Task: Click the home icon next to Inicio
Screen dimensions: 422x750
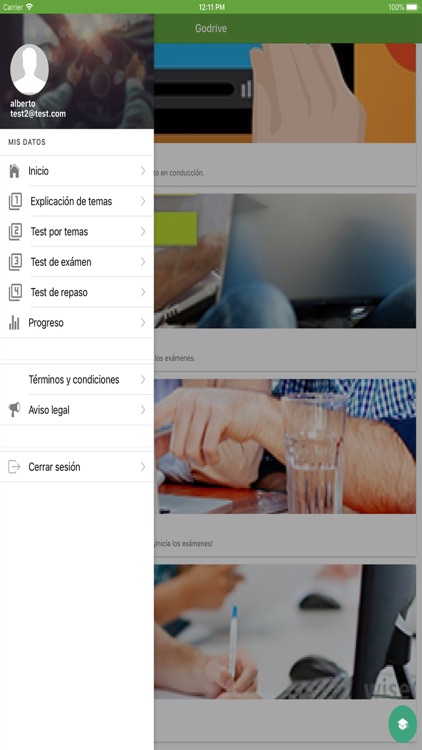Action: pos(14,171)
